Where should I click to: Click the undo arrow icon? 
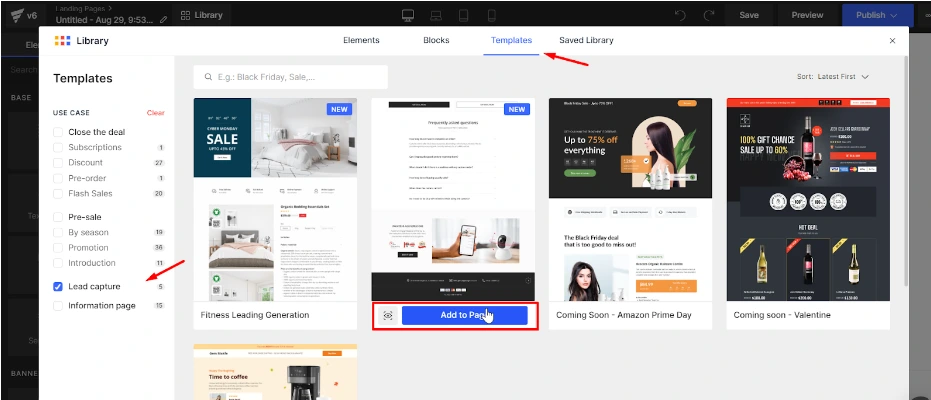[681, 15]
